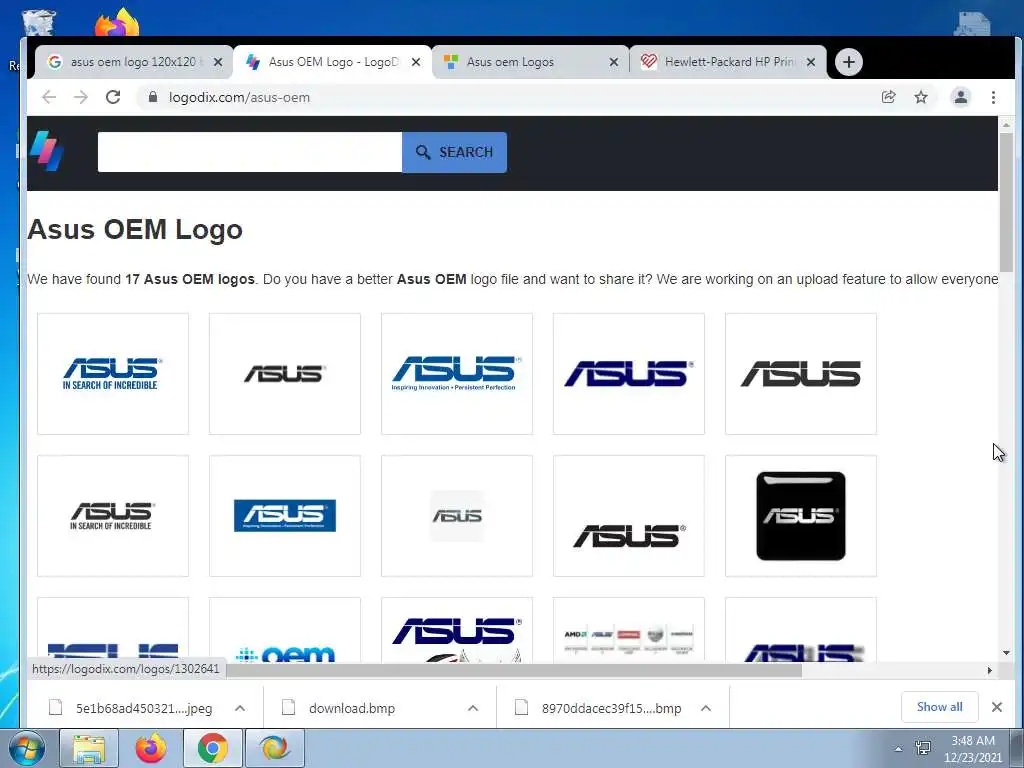This screenshot has height=768, width=1024.
Task: Switch to 'asus oem logo 120x120' tab
Action: (133, 62)
